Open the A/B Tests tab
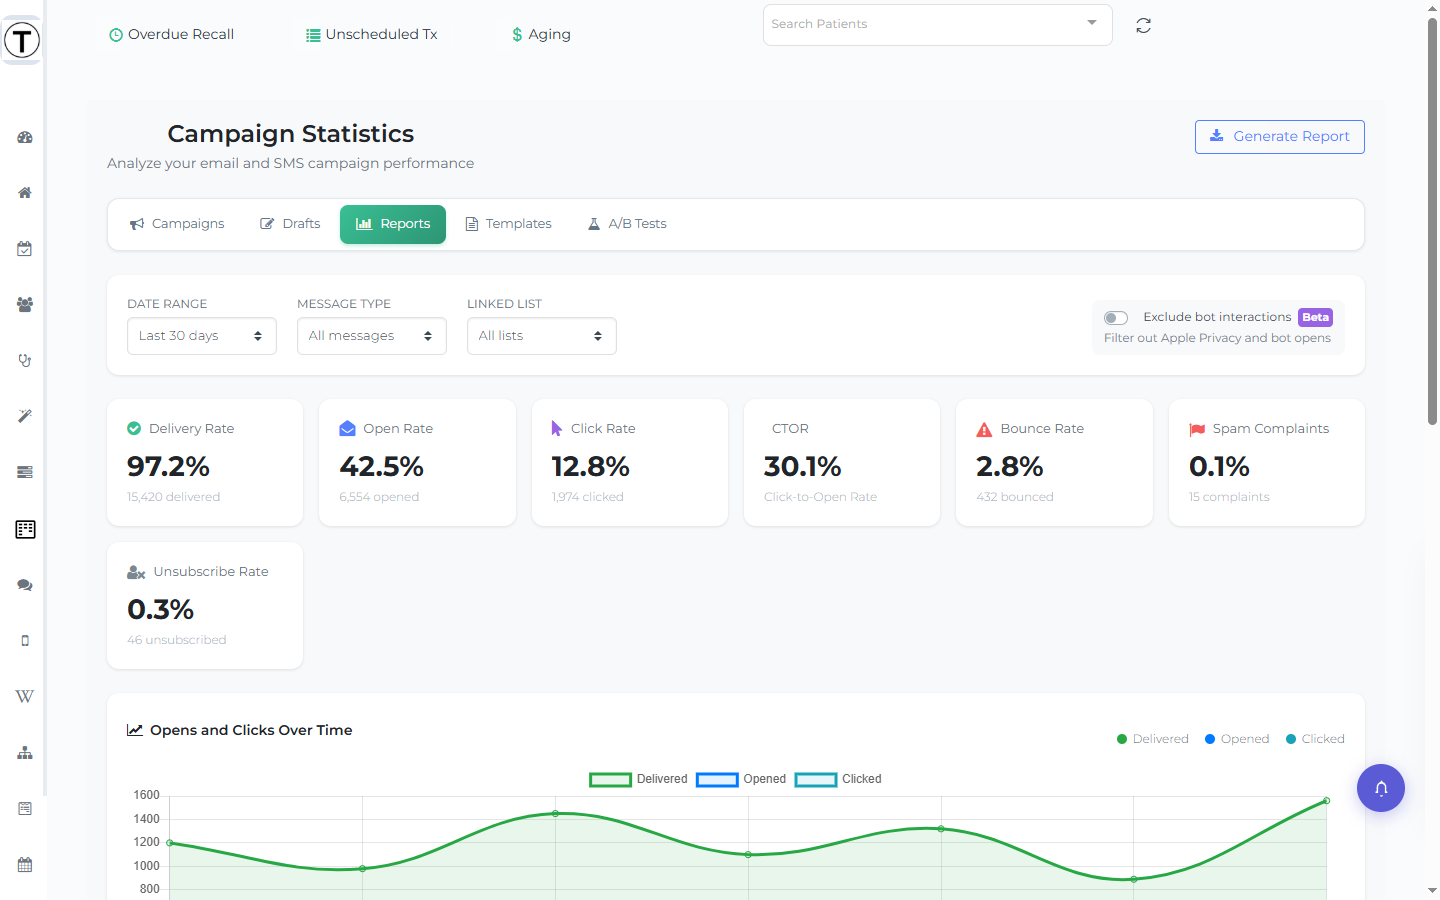The width and height of the screenshot is (1440, 900). point(627,224)
